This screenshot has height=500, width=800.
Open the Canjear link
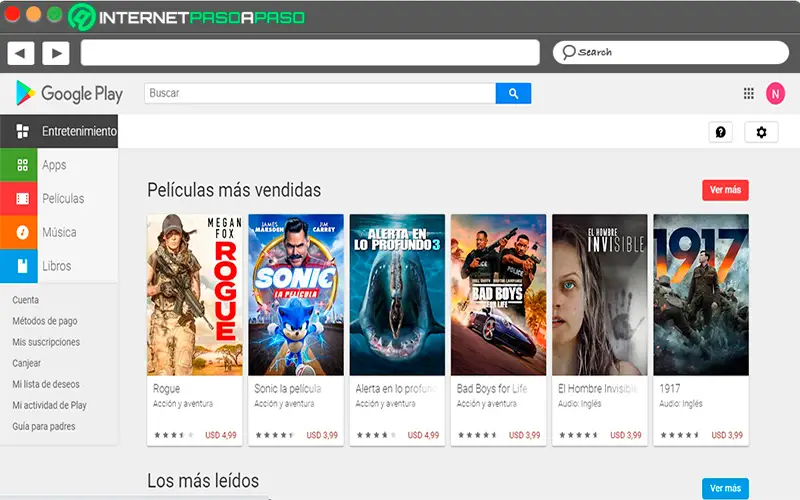[27, 363]
